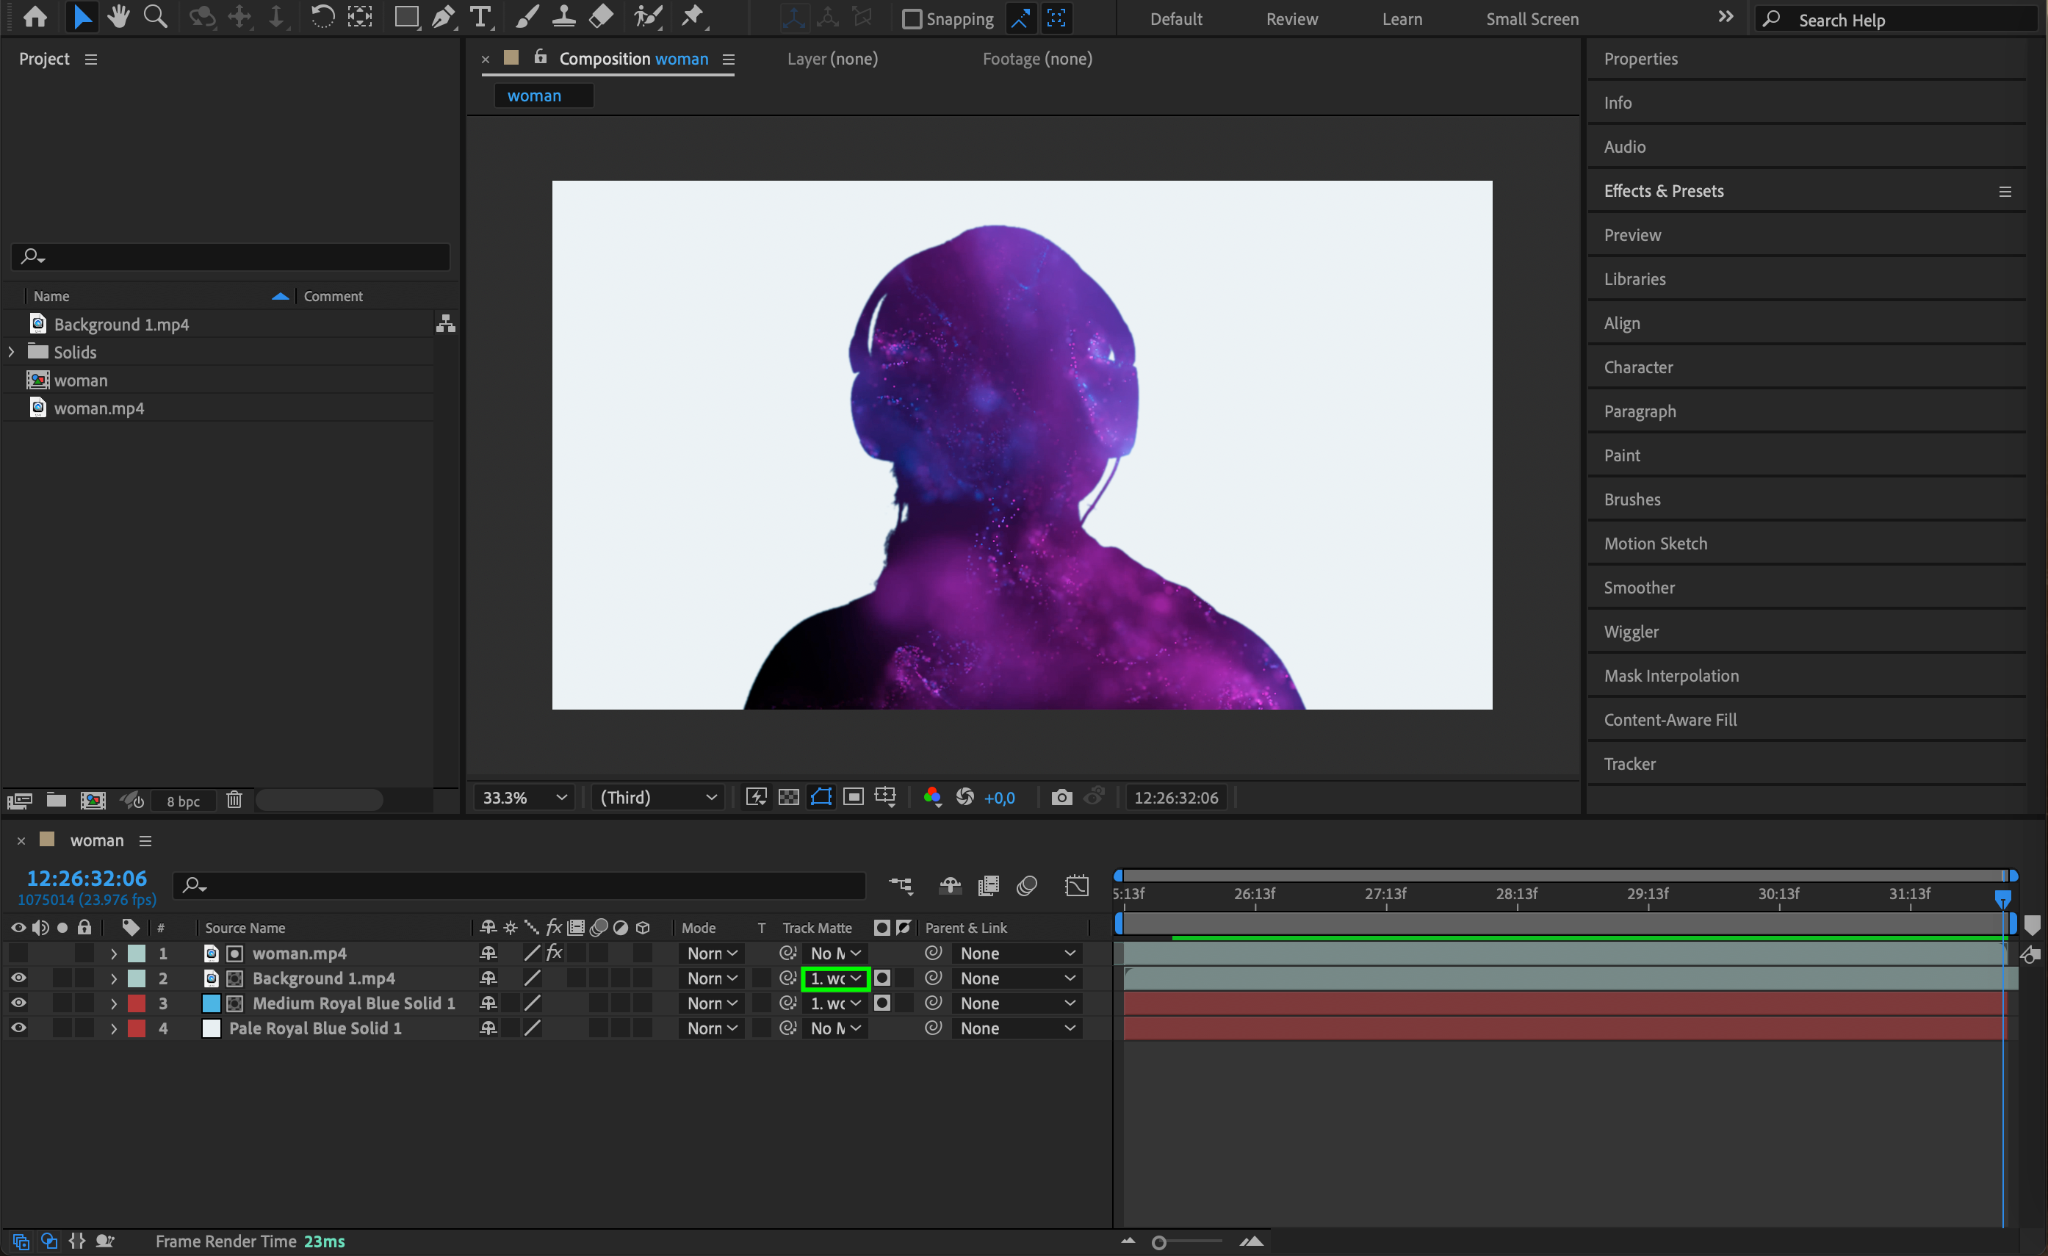The height and width of the screenshot is (1256, 2048).
Task: Open the Effects & Presets panel
Action: (1663, 191)
